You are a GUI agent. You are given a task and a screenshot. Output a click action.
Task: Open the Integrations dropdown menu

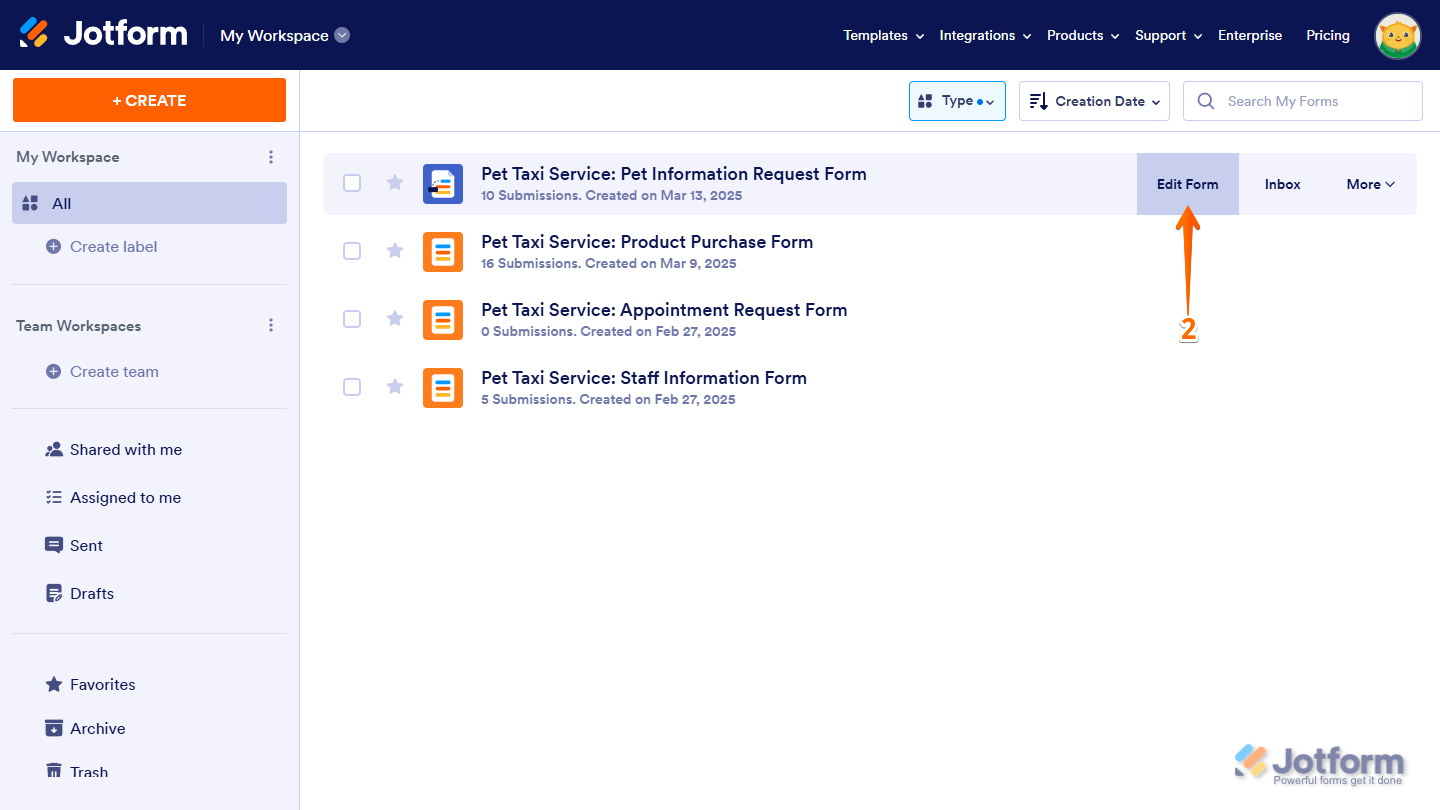click(x=985, y=35)
